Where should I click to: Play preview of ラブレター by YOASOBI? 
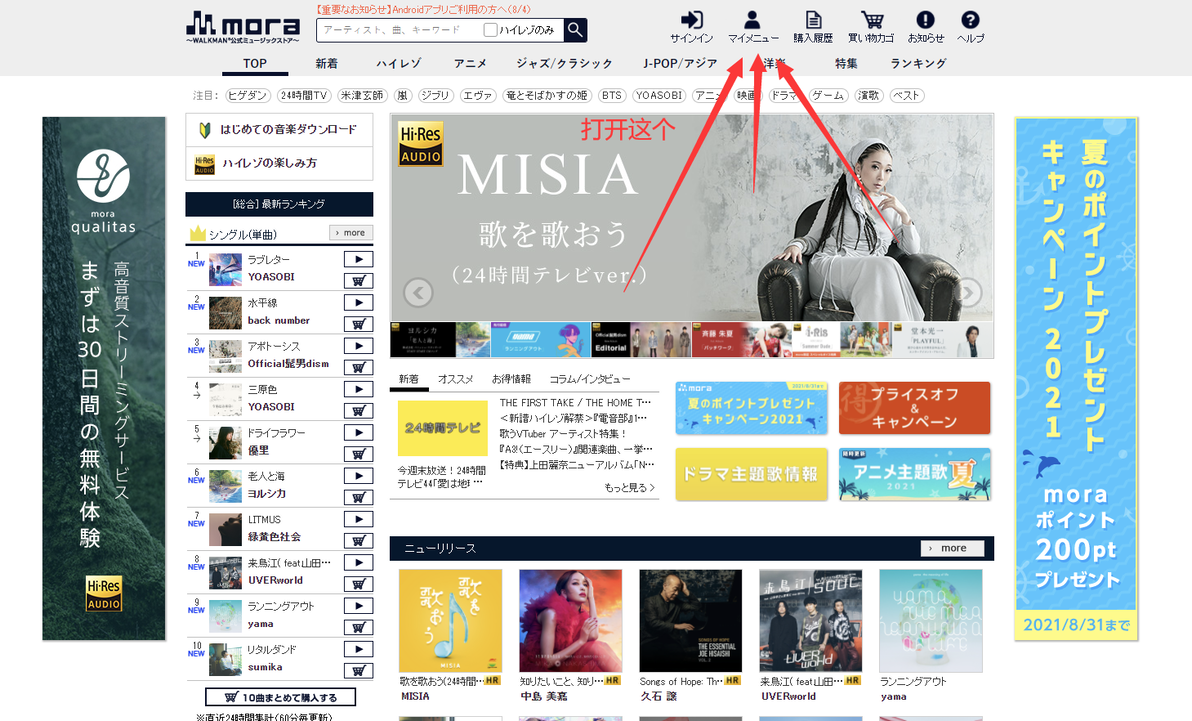[358, 259]
